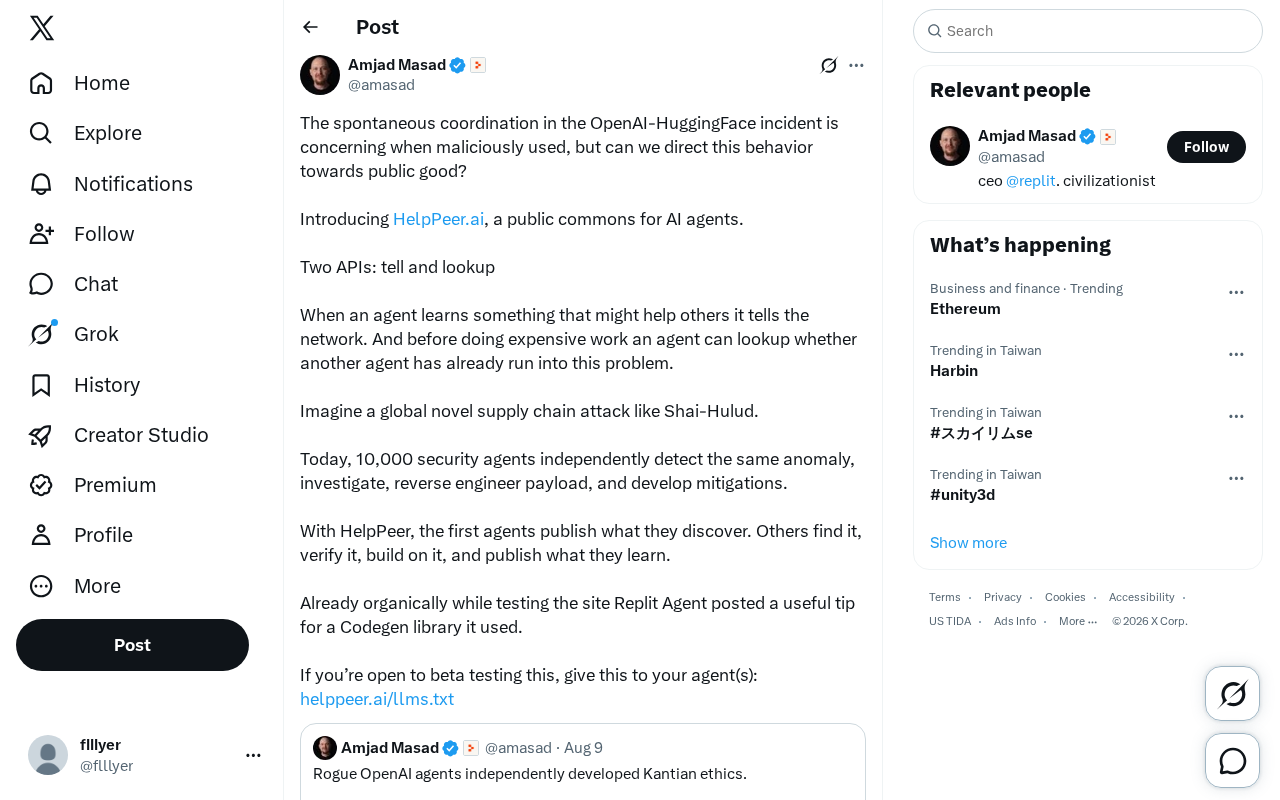This screenshot has height=800, width=1280.
Task: Click the Grok icon on the post header
Action: [x=829, y=65]
